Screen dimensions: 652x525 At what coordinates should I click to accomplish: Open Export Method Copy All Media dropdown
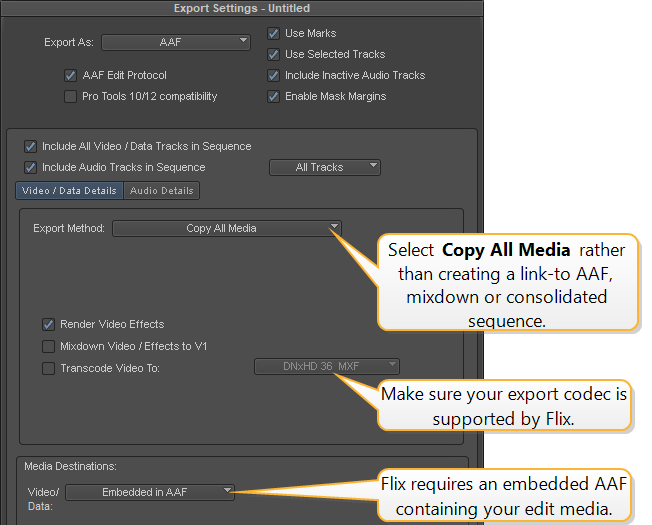click(x=227, y=228)
